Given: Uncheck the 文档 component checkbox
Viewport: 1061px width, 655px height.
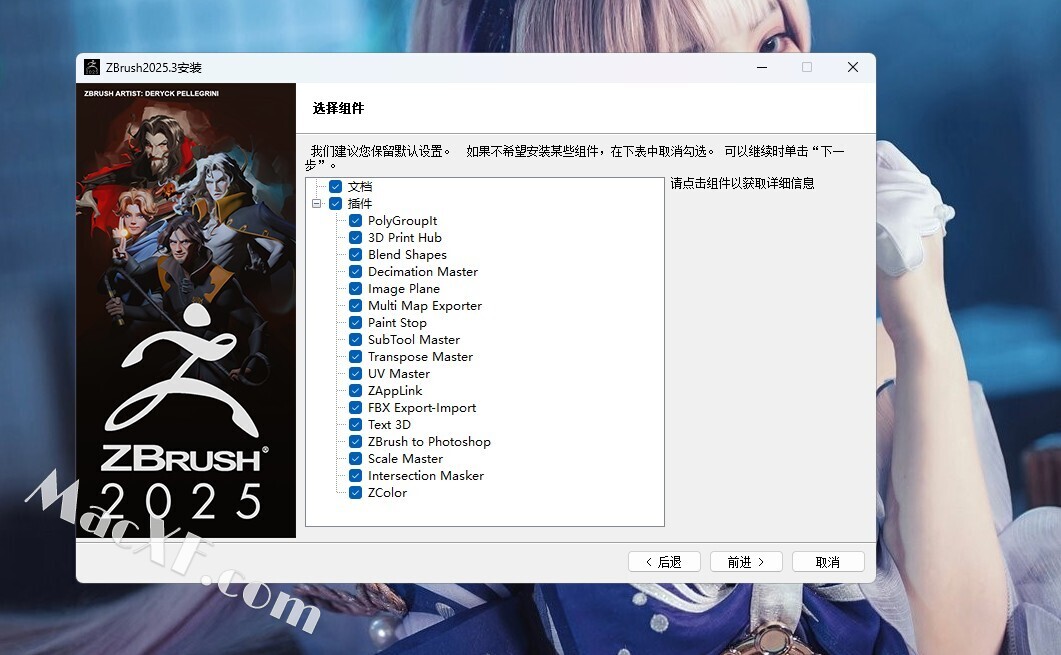Looking at the screenshot, I should pyautogui.click(x=335, y=186).
